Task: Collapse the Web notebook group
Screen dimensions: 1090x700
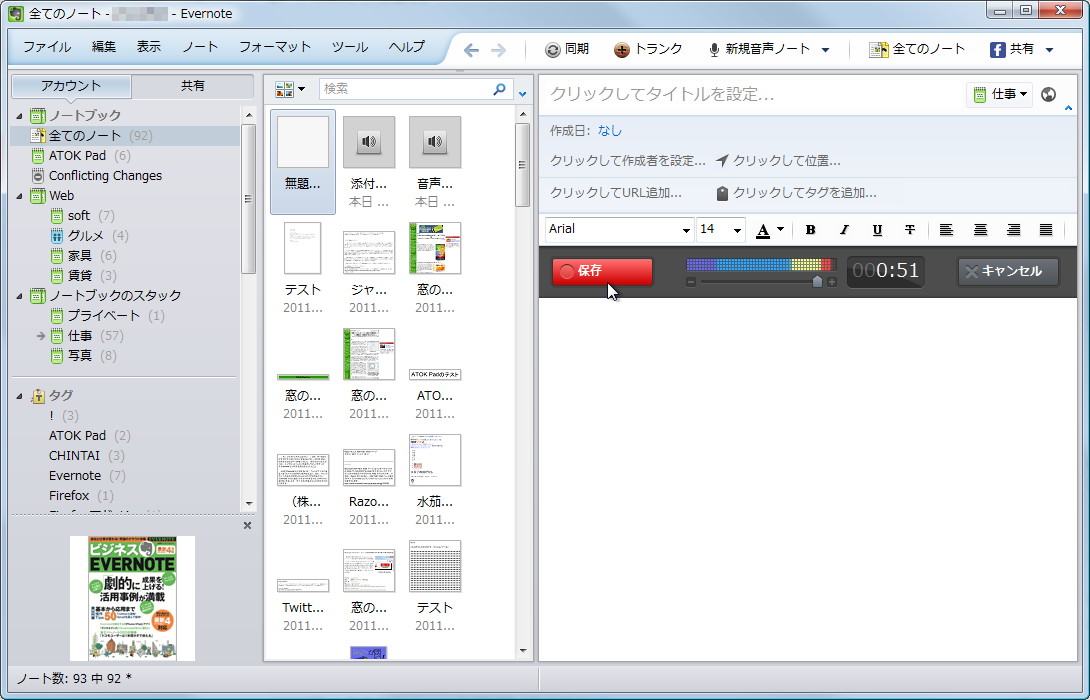Action: point(20,195)
